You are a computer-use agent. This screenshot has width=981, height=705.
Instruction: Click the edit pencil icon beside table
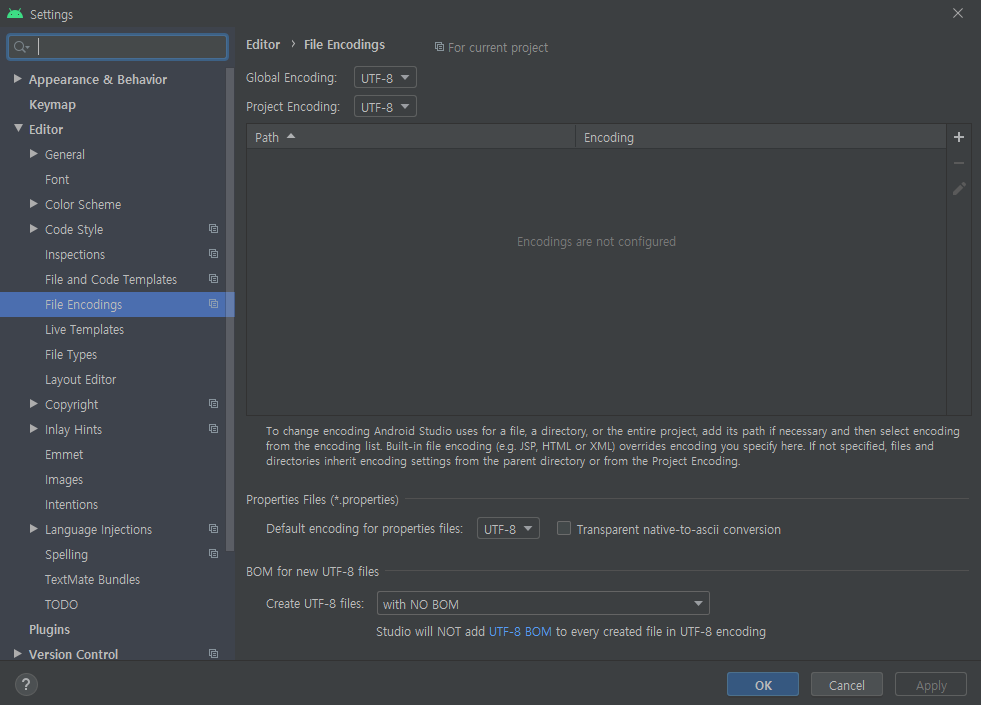pyautogui.click(x=958, y=189)
